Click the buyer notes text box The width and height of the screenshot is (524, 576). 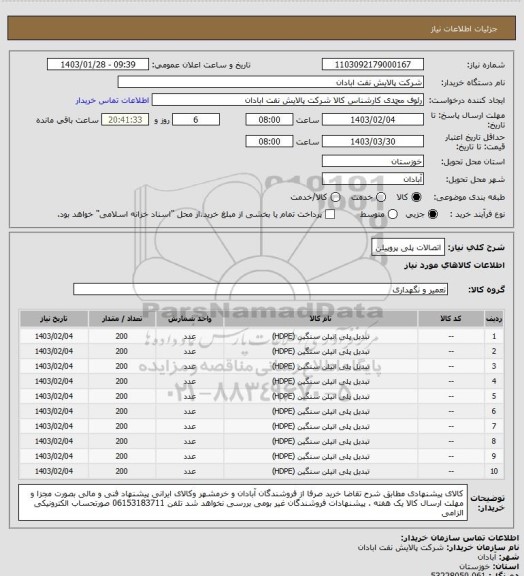(x=243, y=502)
